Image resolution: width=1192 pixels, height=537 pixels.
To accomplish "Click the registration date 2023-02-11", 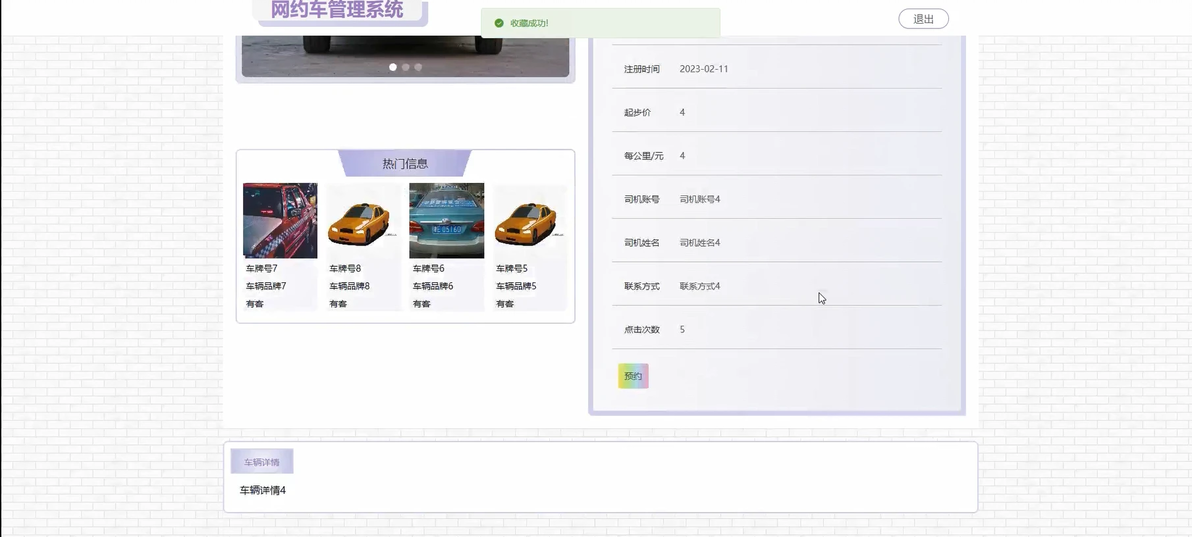I will tap(704, 68).
